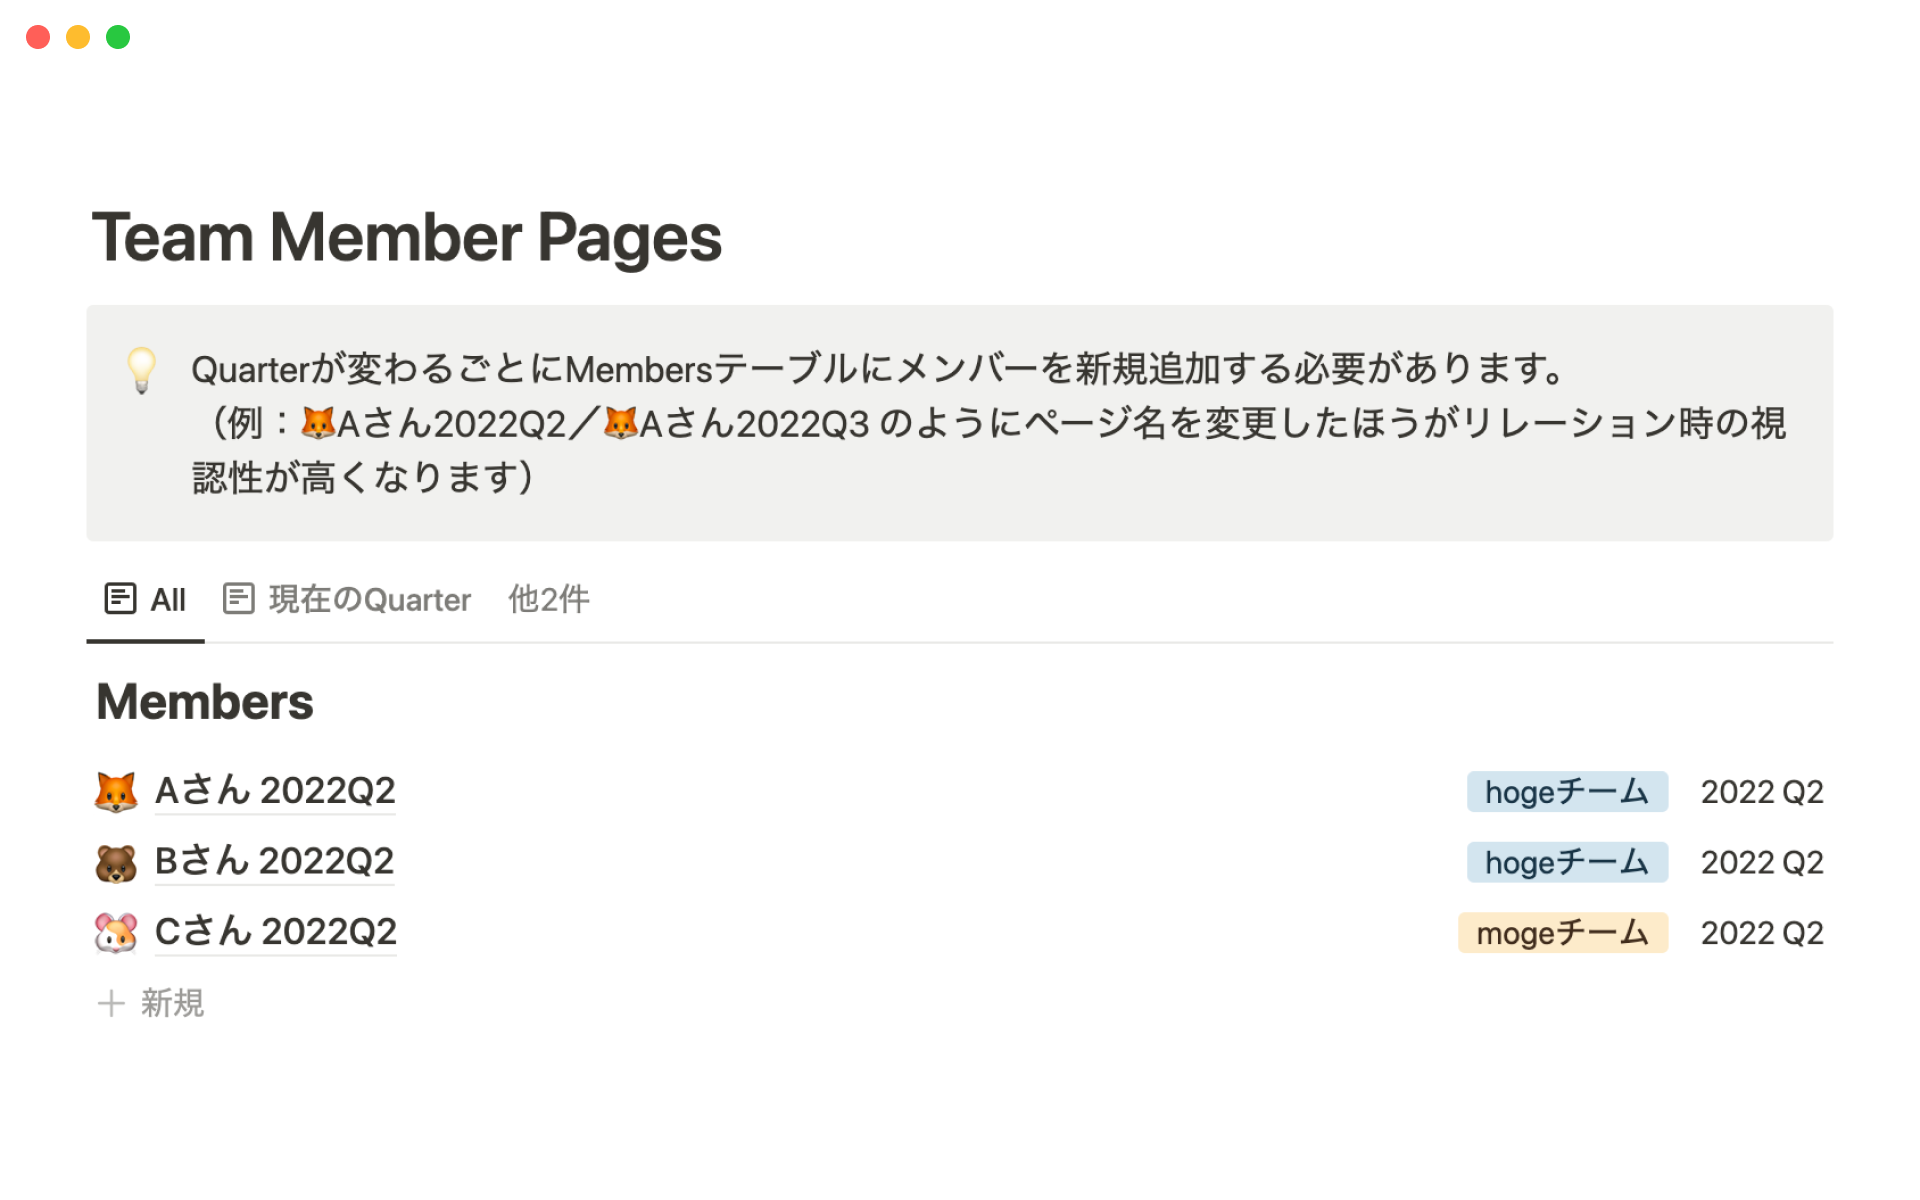The image size is (1920, 1200).
Task: Click the hogeチーム tag on Bさん row
Action: tap(1566, 863)
